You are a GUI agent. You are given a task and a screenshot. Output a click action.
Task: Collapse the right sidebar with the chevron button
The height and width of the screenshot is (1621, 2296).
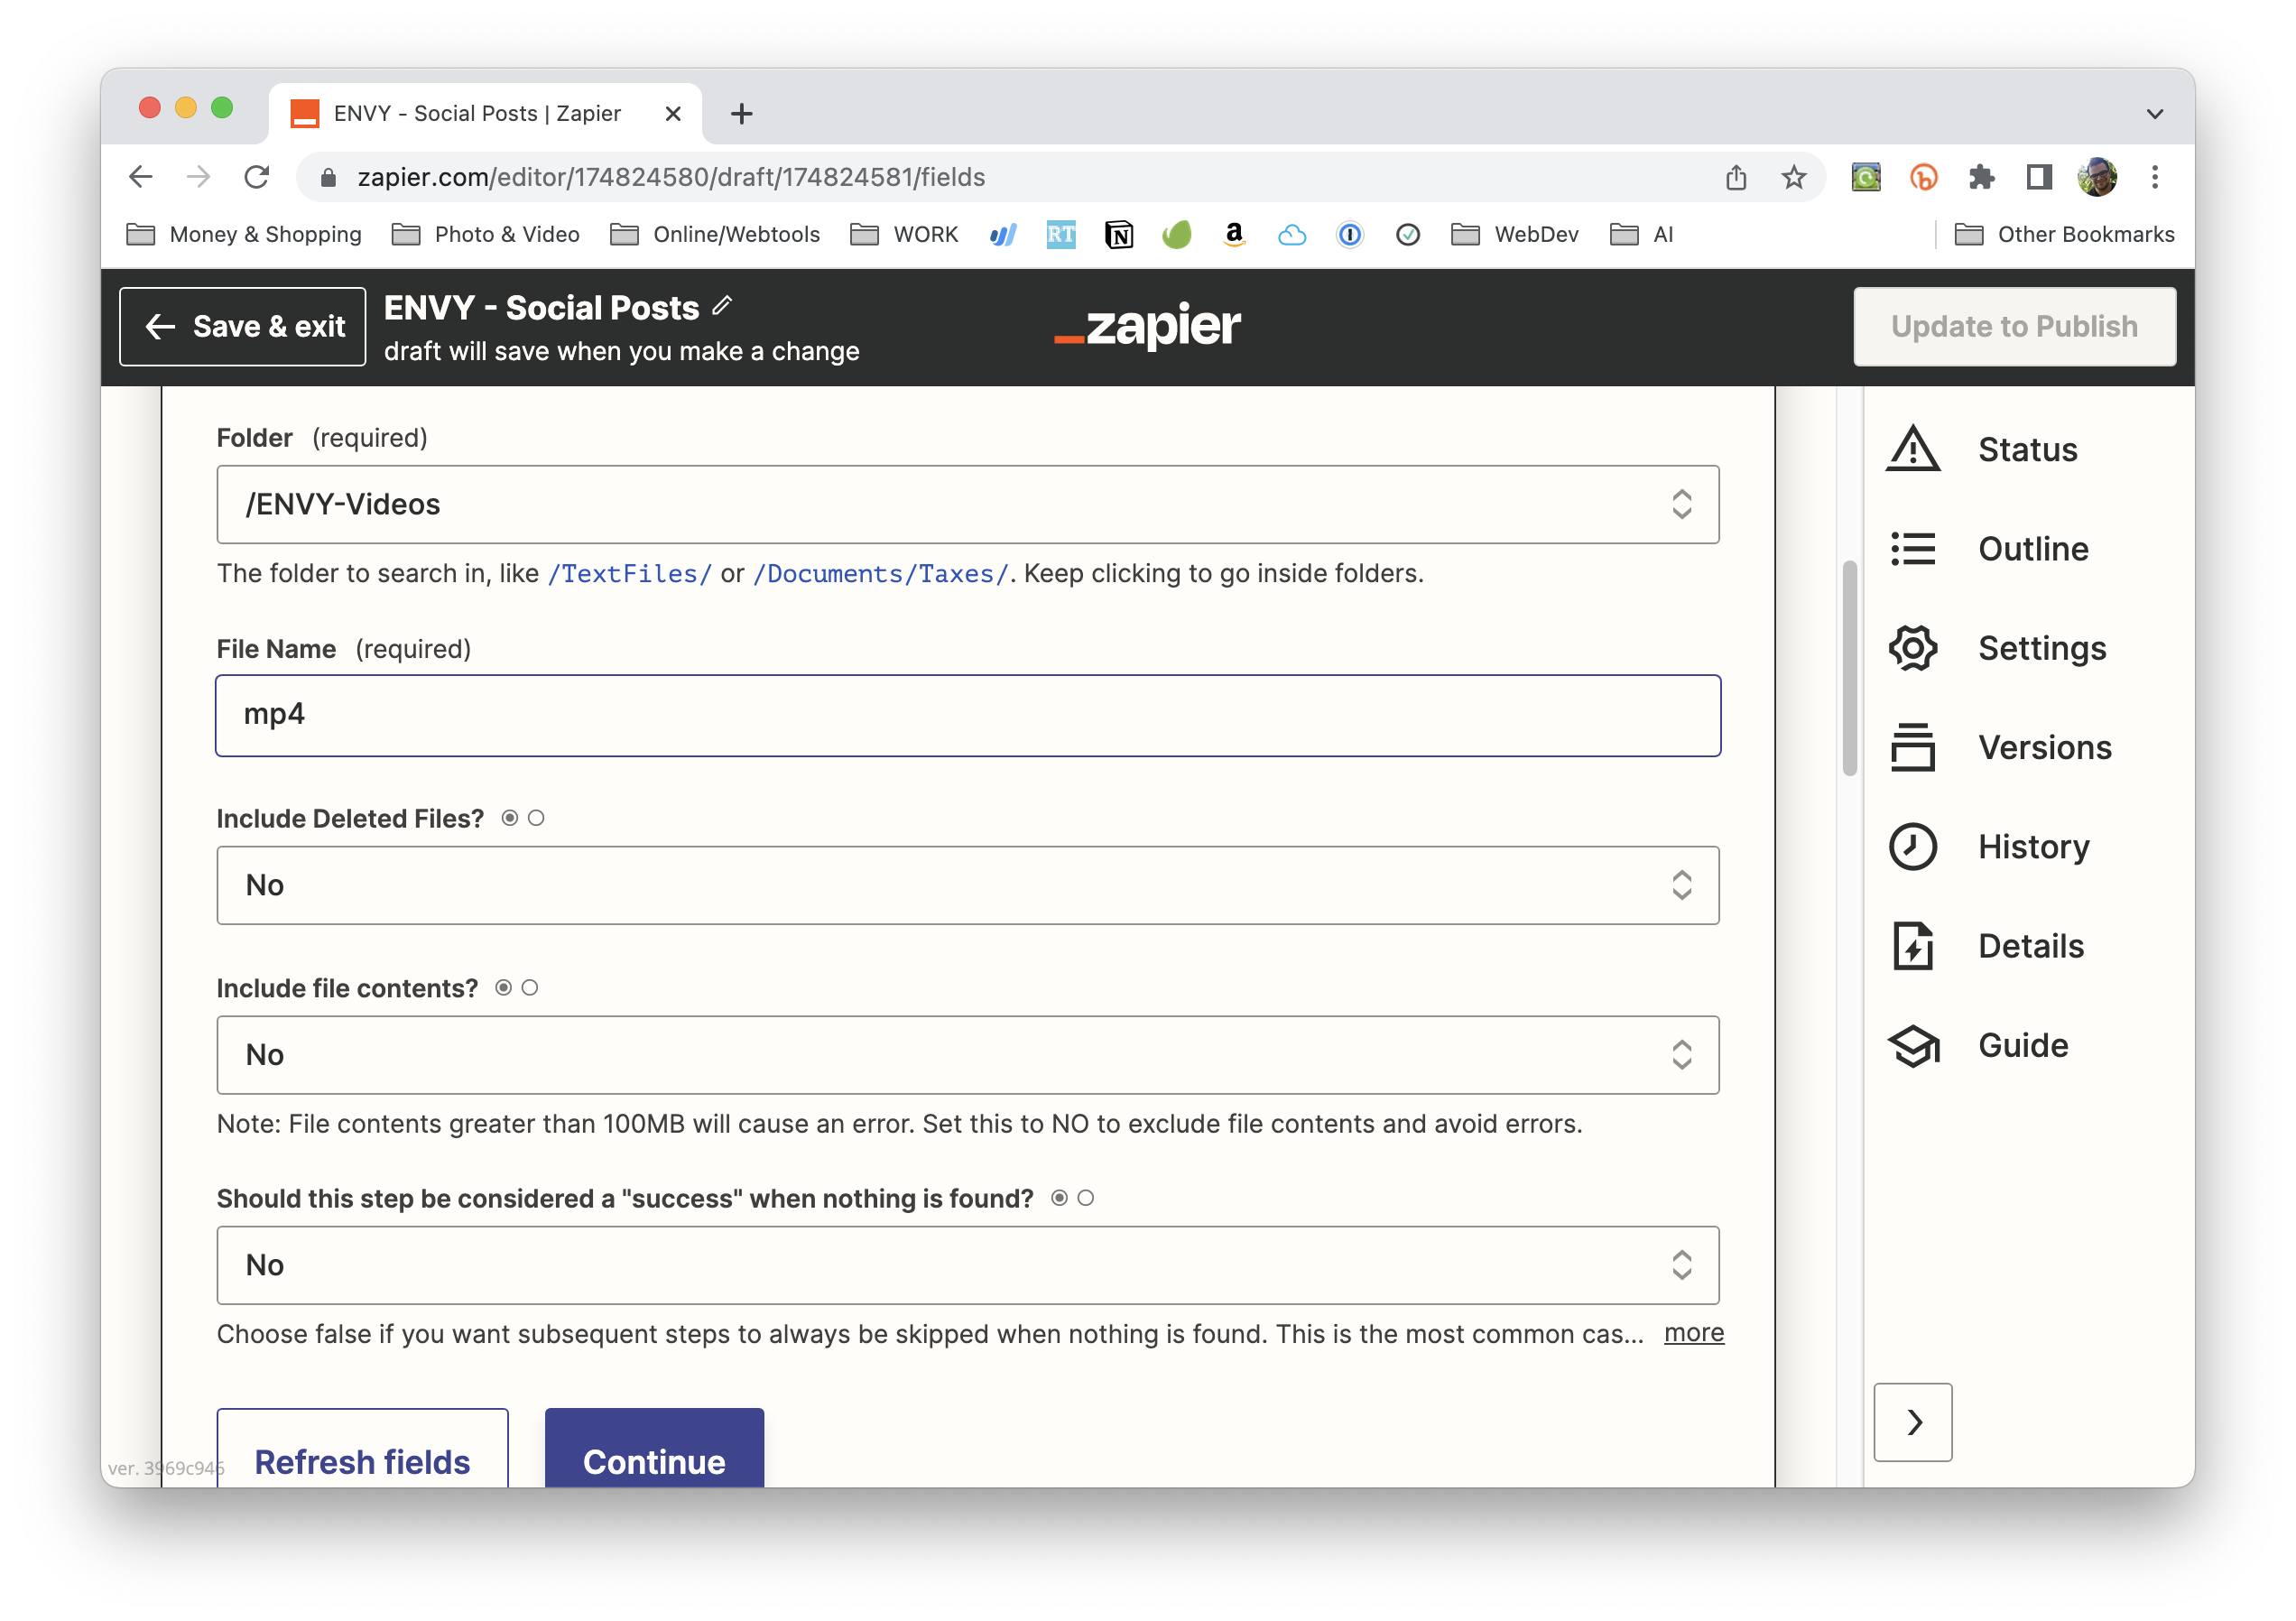[1913, 1422]
